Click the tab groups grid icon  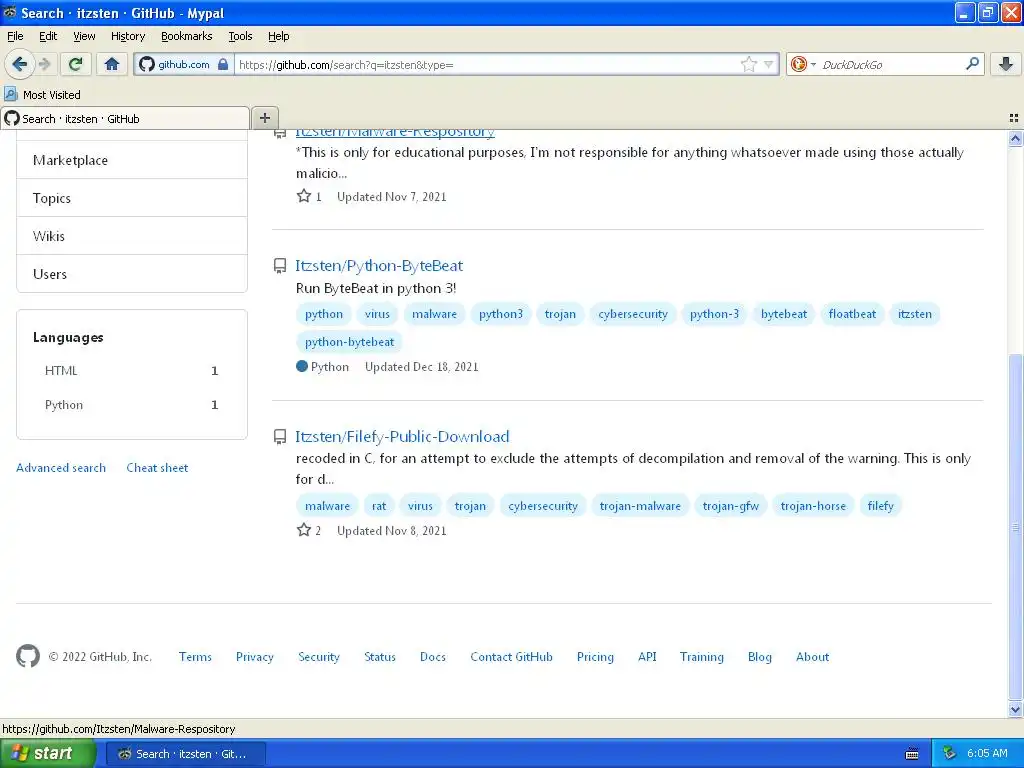pos(1014,118)
